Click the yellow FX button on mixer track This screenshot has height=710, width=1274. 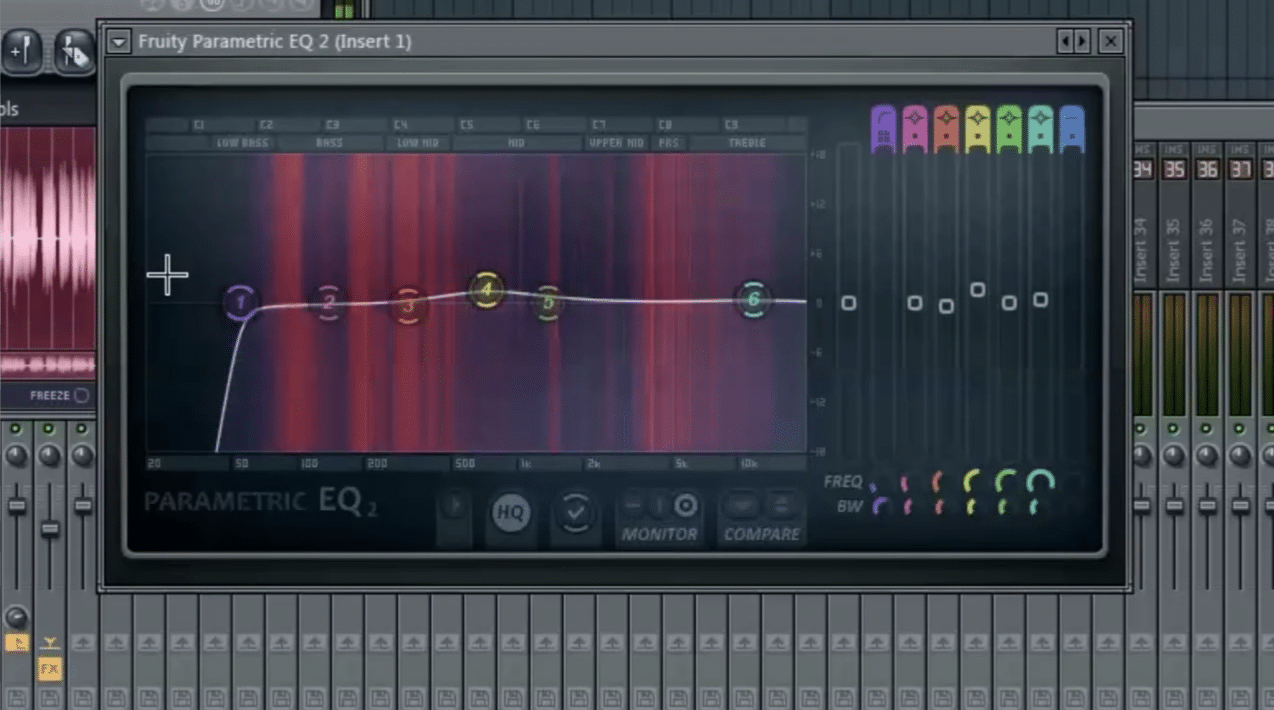[x=49, y=667]
